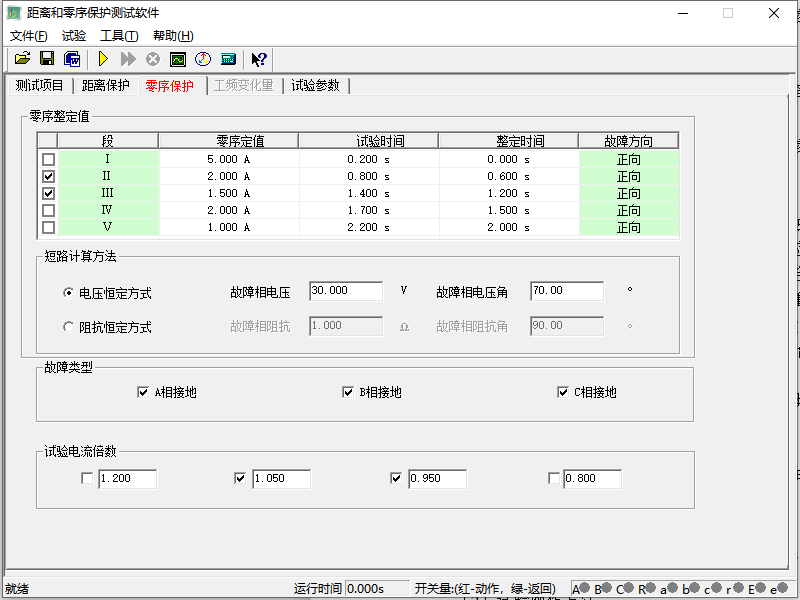The height and width of the screenshot is (600, 800).
Task: Open the waveform monitor icon
Action: click(x=178, y=60)
